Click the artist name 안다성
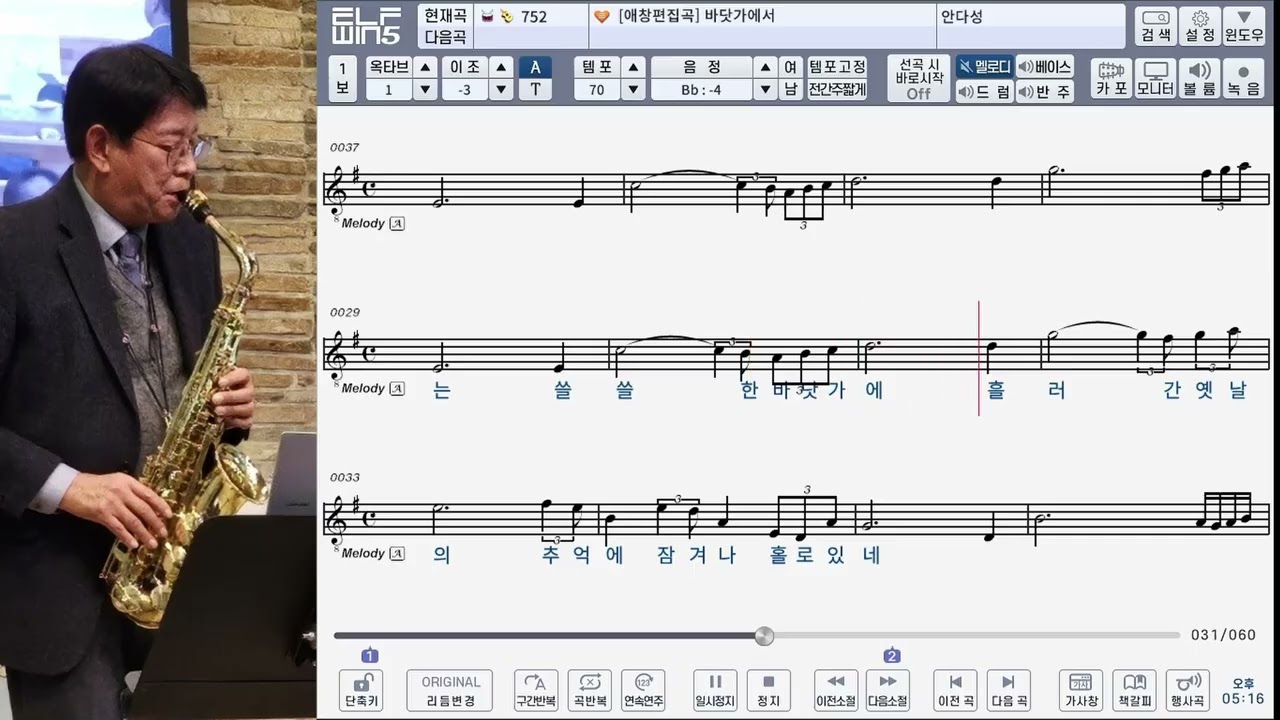 [x=961, y=16]
